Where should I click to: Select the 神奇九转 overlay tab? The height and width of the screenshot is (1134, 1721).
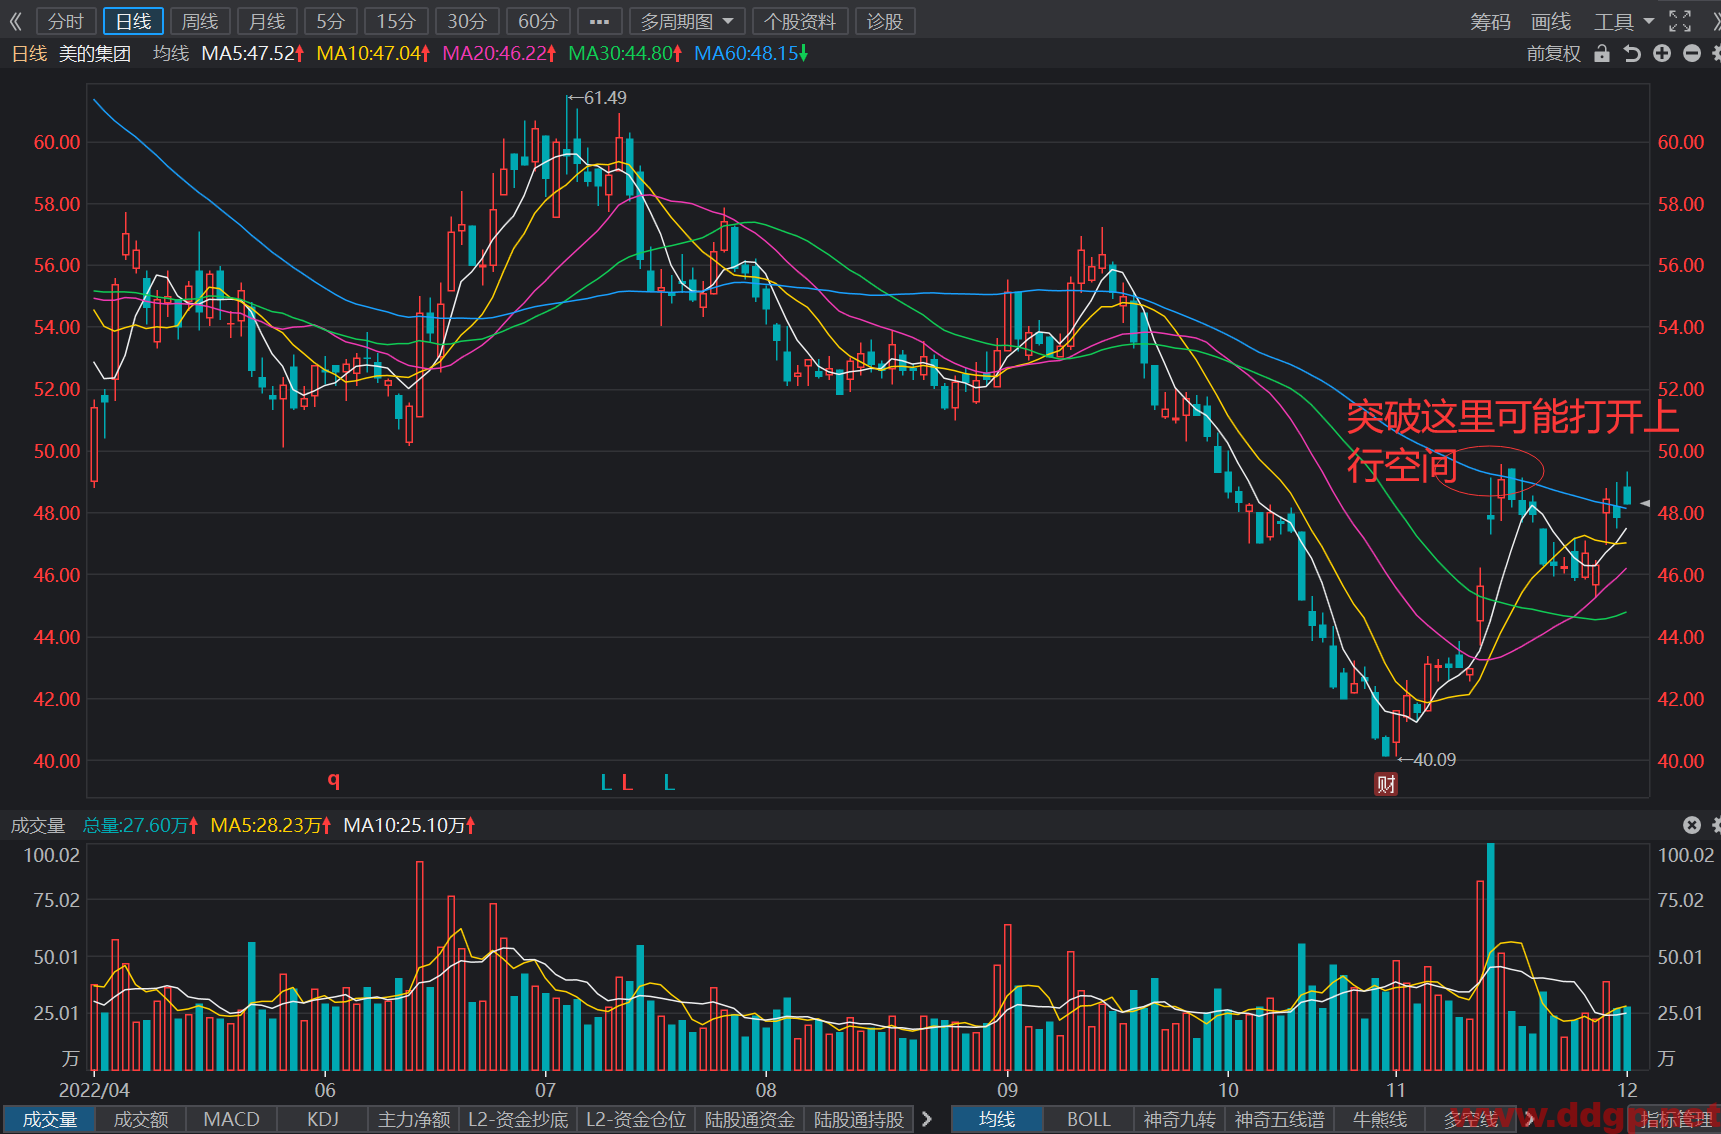pyautogui.click(x=1180, y=1119)
